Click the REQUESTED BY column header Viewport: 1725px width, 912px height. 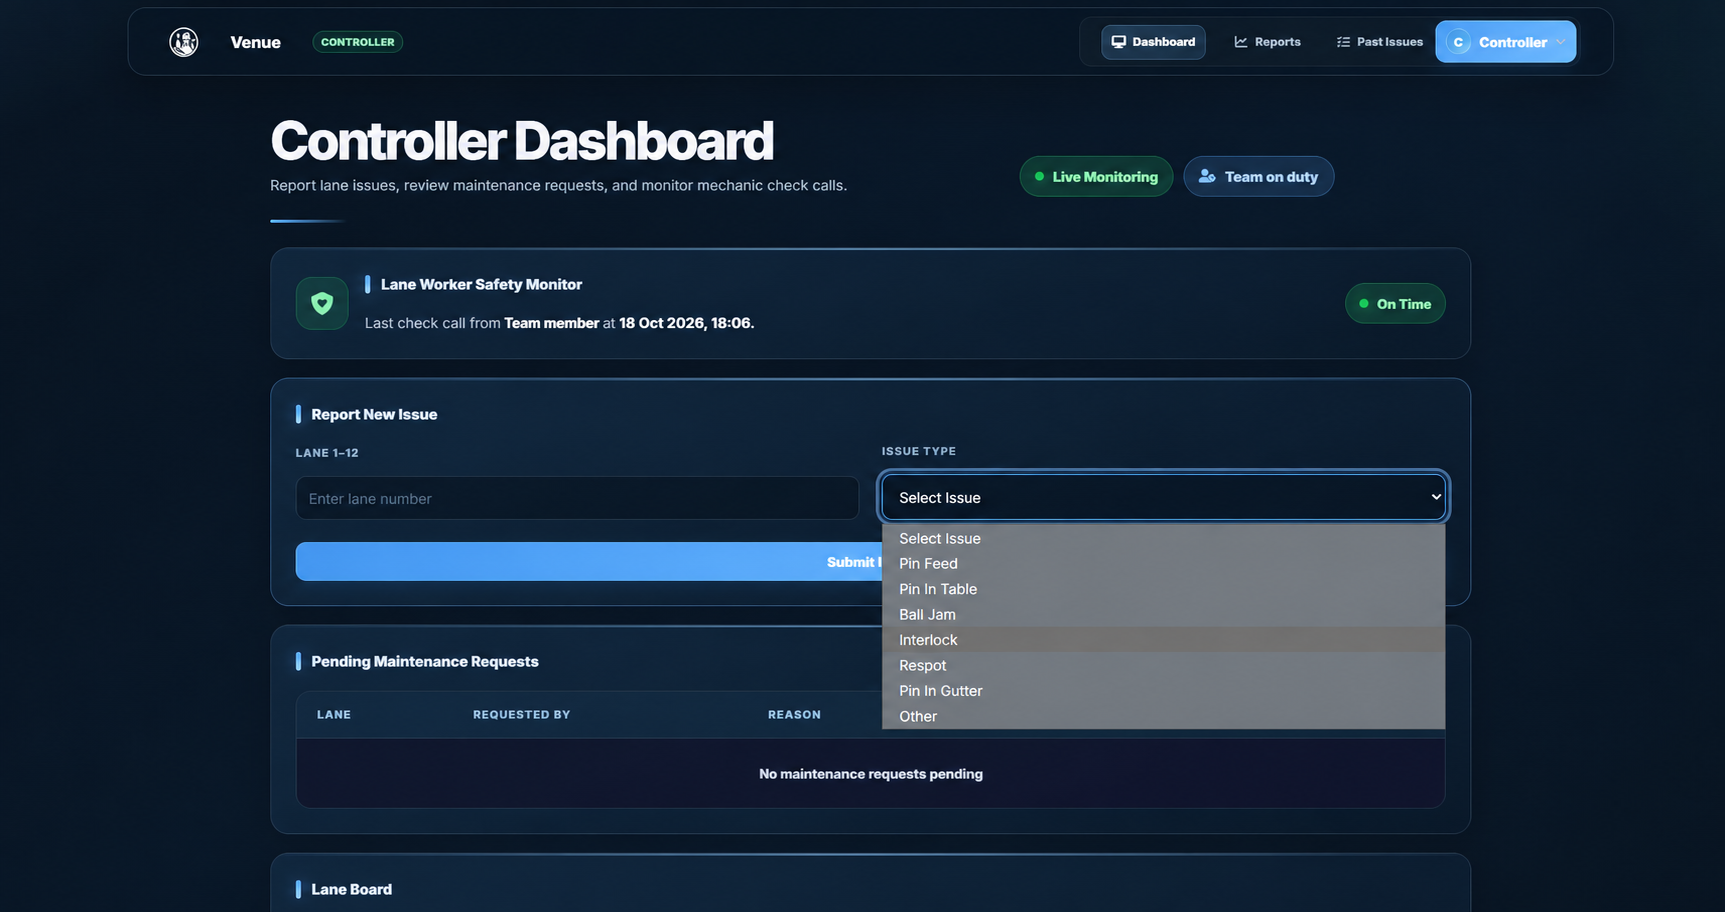pyautogui.click(x=521, y=714)
